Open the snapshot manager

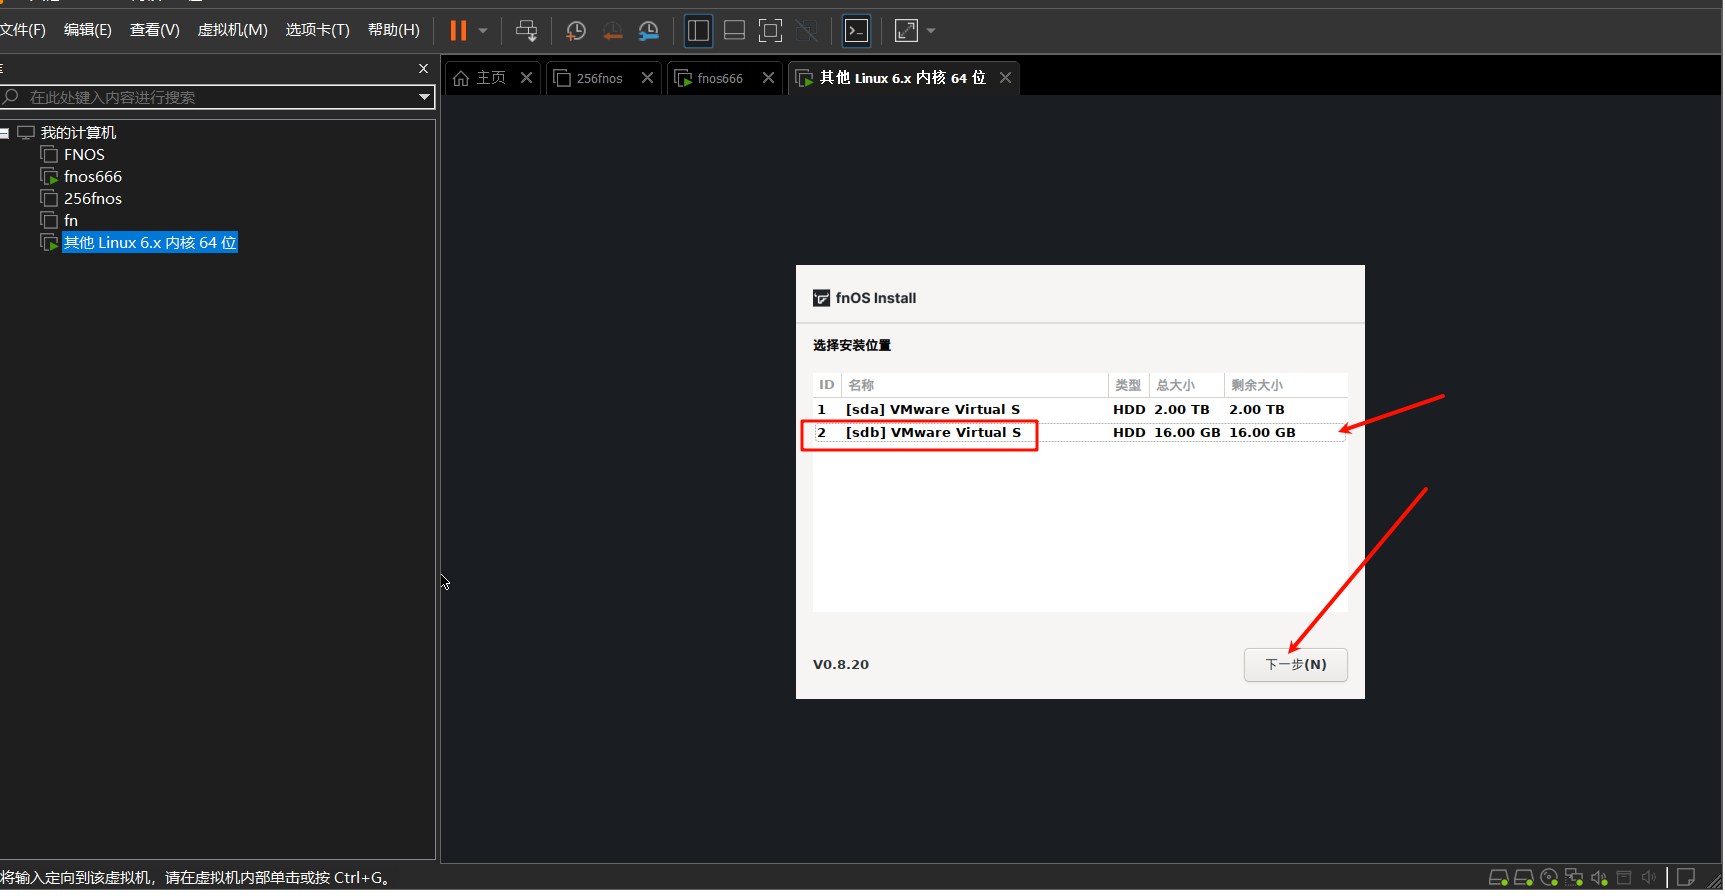click(649, 31)
